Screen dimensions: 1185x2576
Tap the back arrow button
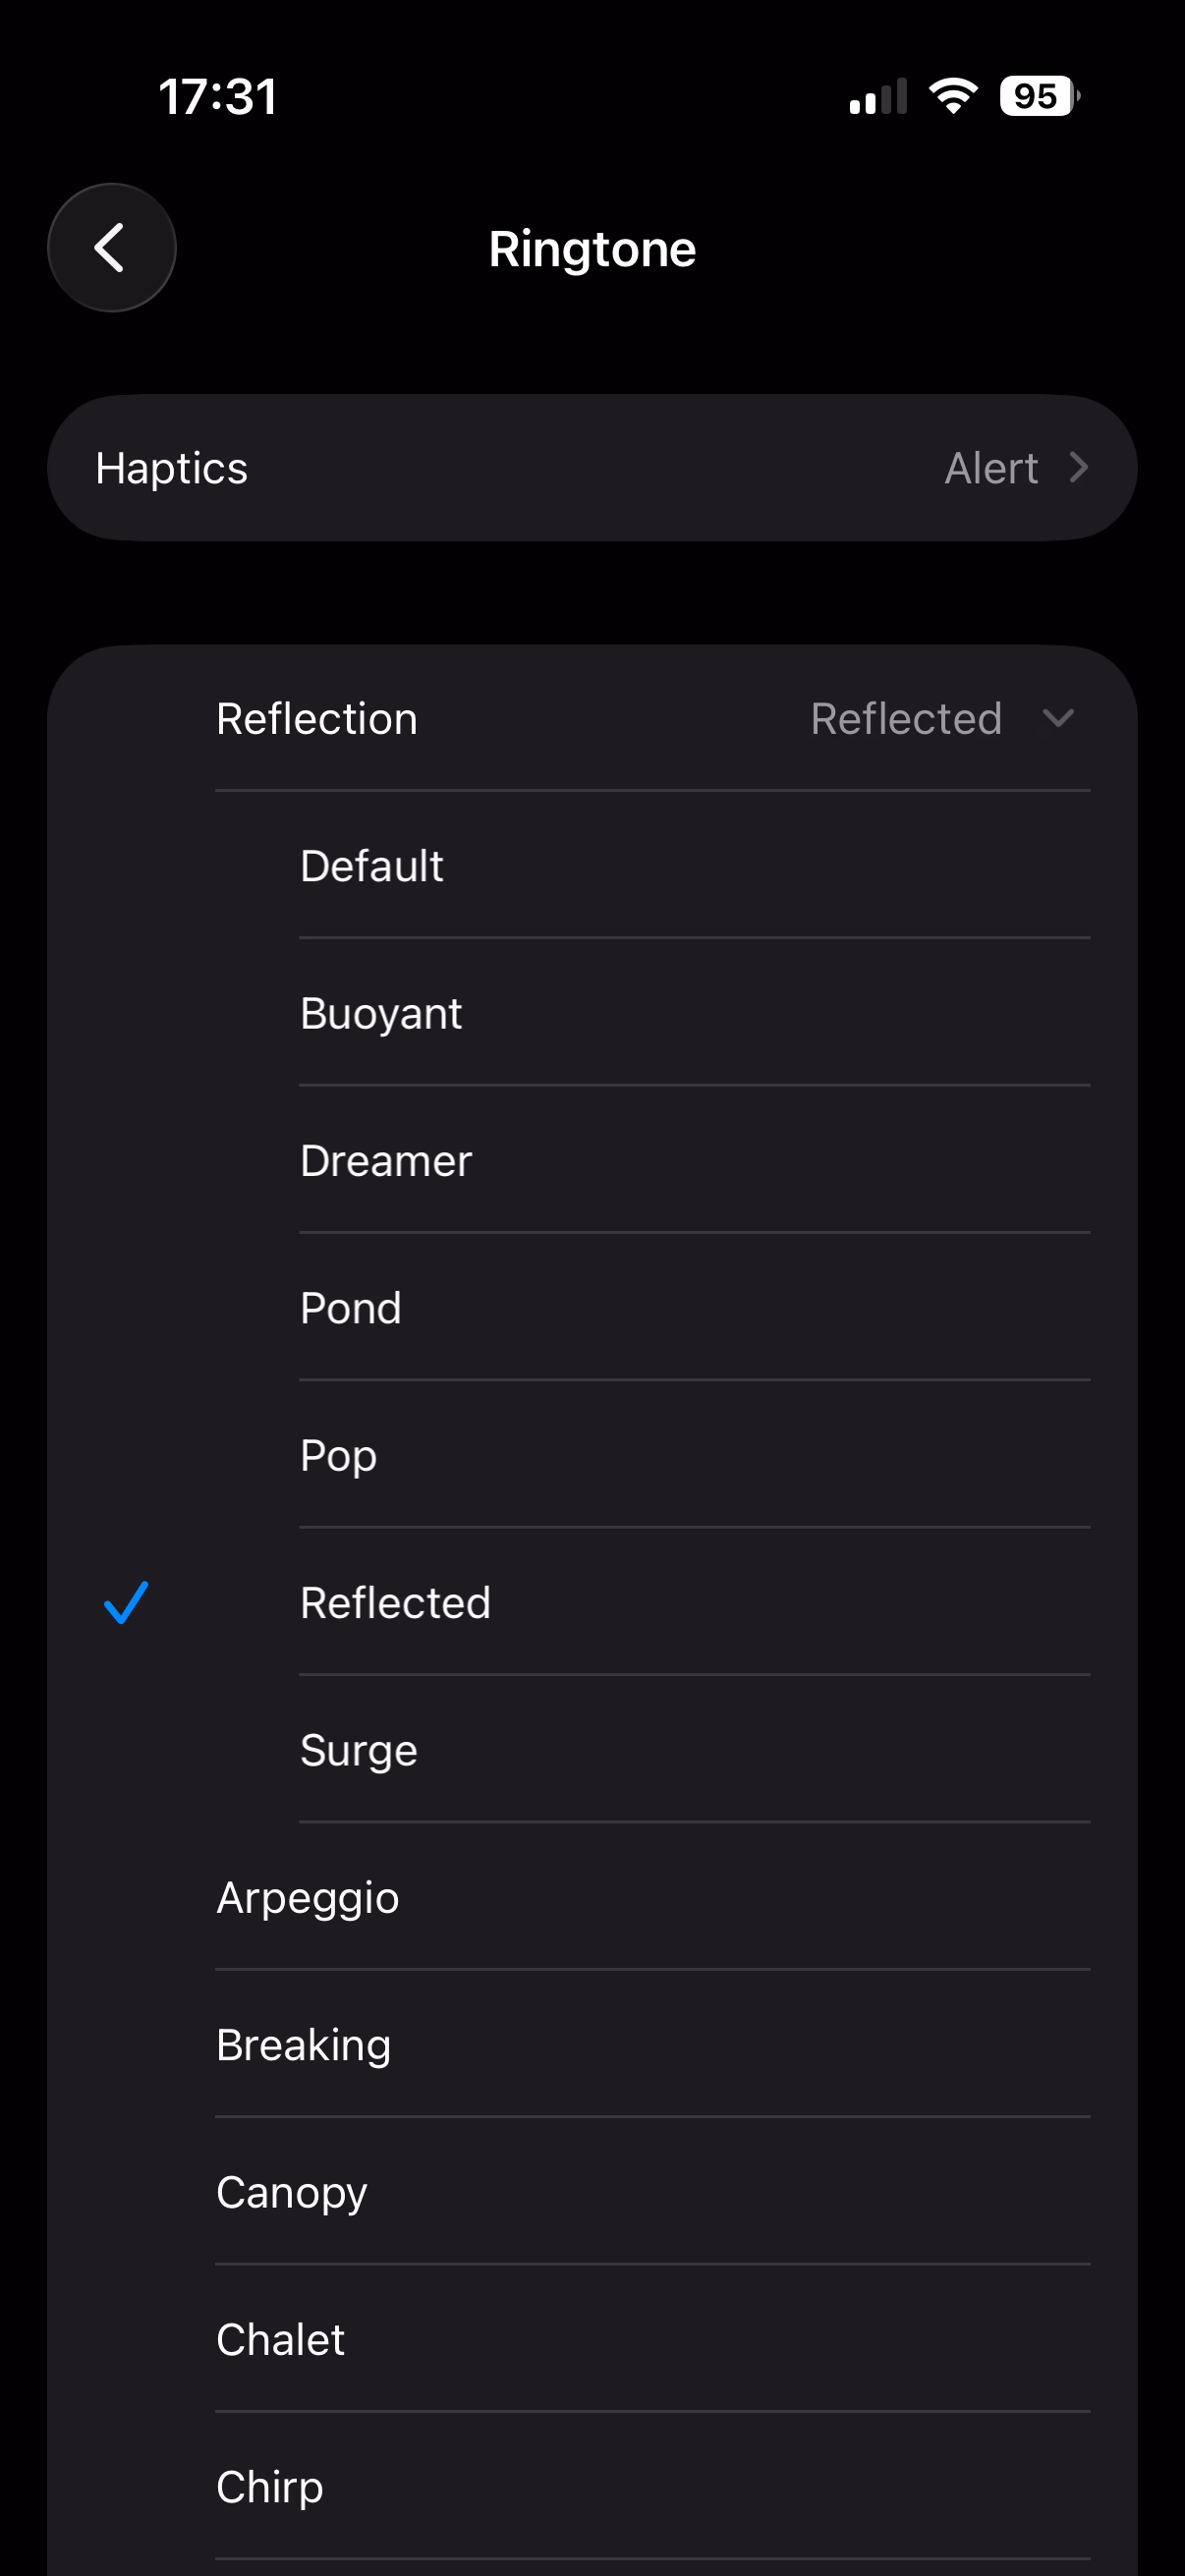coord(111,248)
